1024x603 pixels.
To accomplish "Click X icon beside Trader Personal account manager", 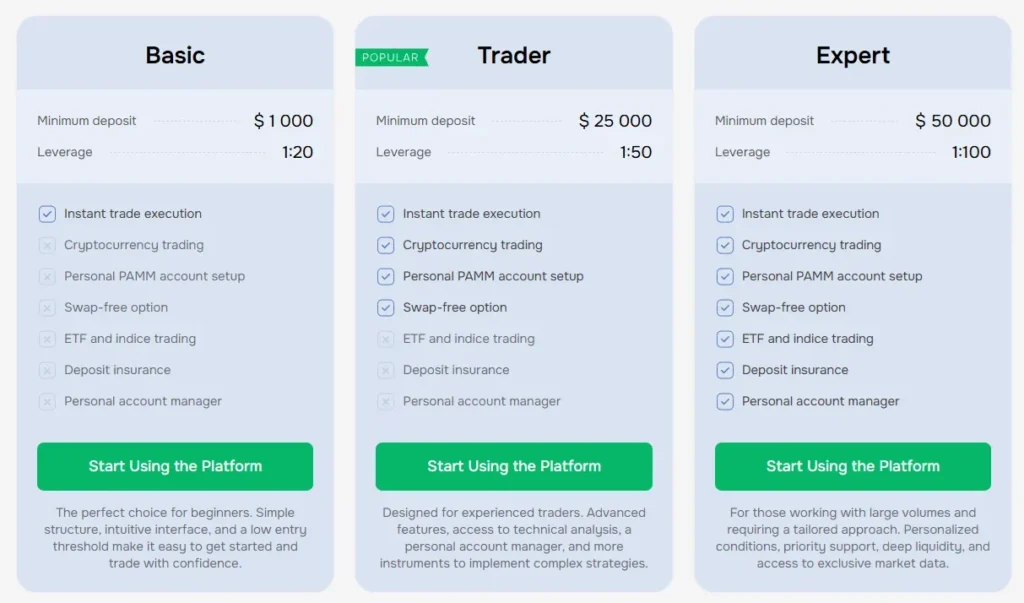I will (x=386, y=402).
